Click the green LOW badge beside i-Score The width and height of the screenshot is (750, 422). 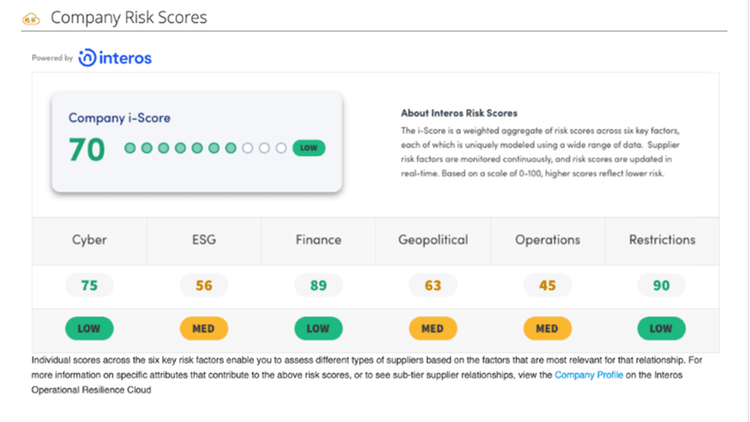point(309,148)
